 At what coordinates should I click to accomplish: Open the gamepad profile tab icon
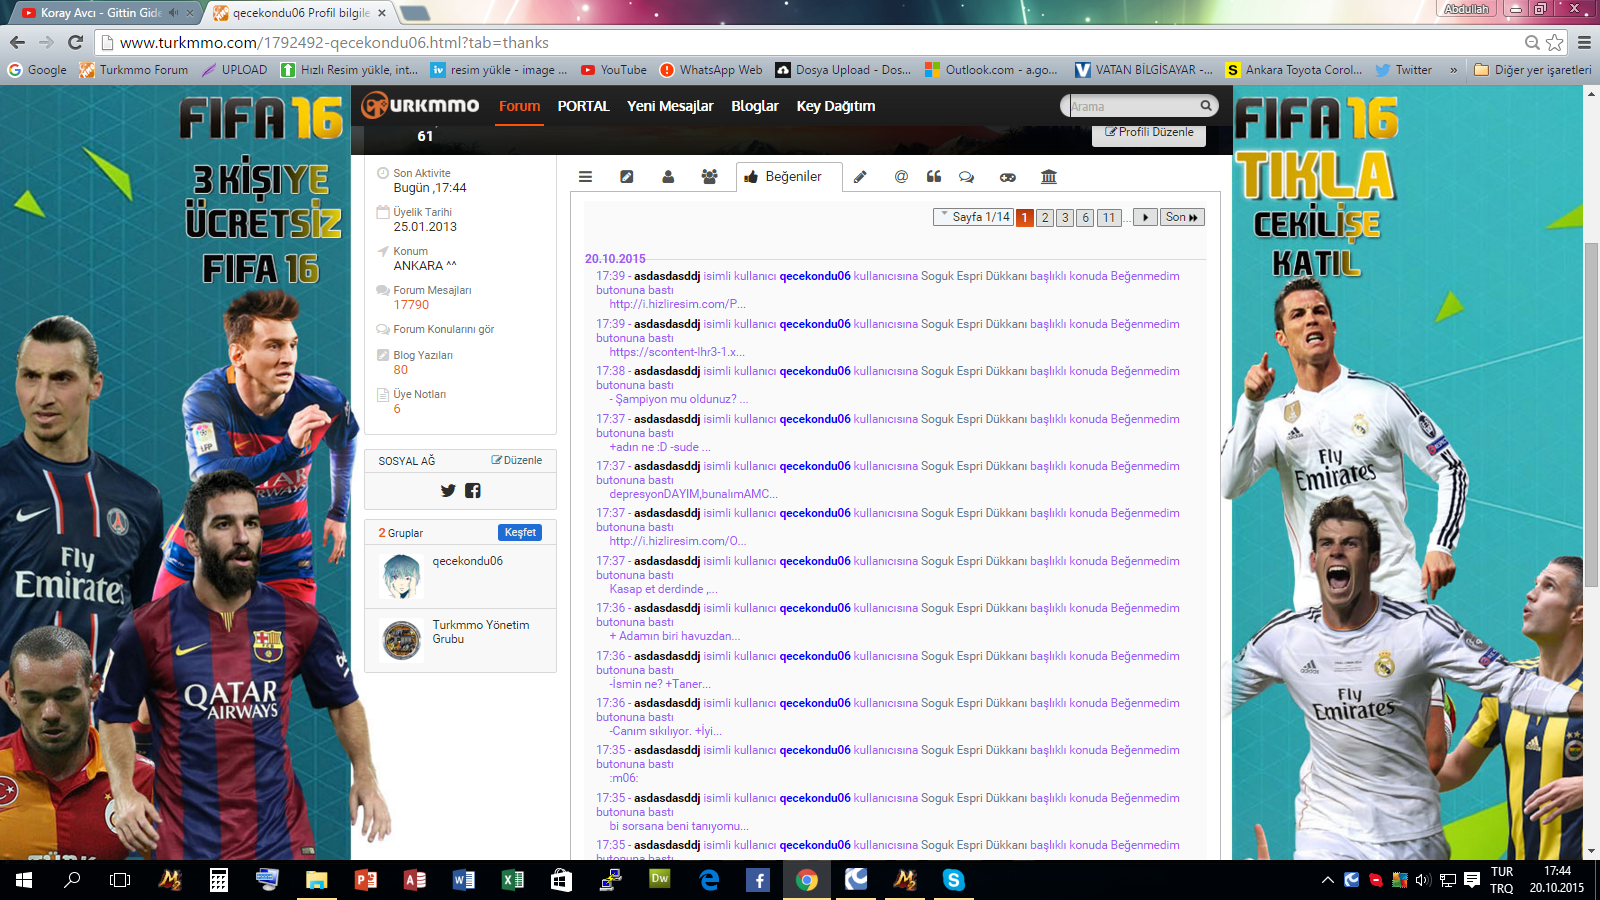(x=1008, y=177)
